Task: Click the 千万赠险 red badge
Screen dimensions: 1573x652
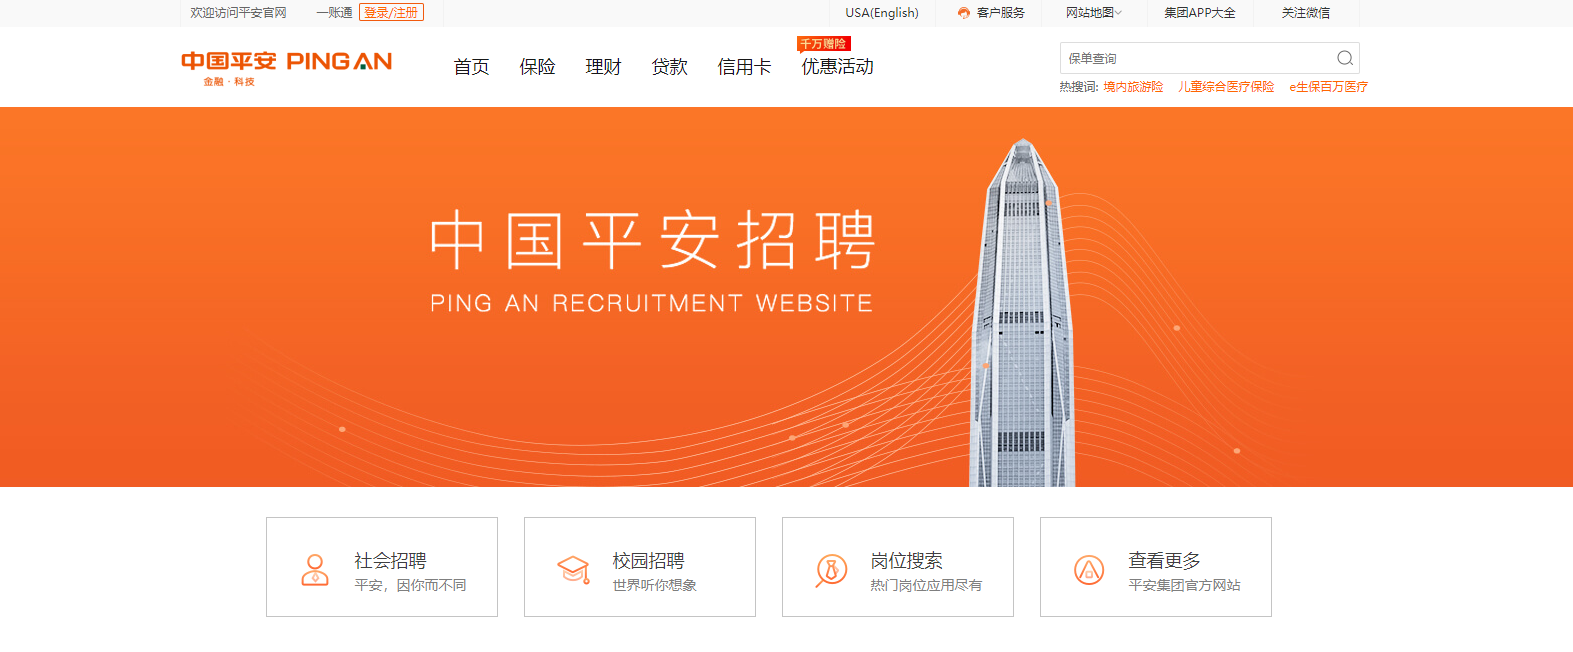Action: pos(823,44)
